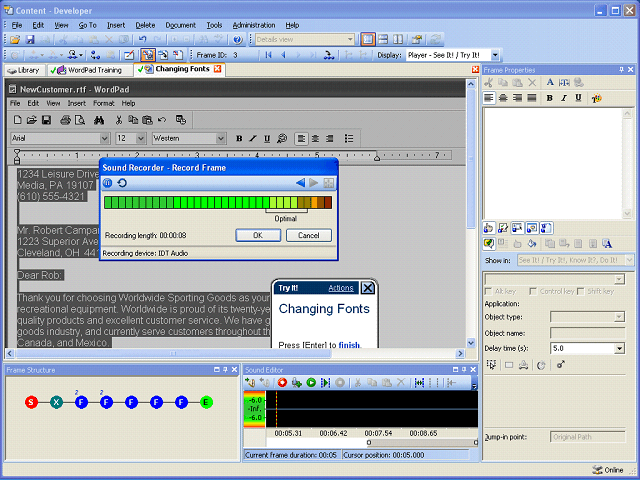Screen dimensions: 640x480
Task: Click font A icon in Frame Properties
Action: click(550, 82)
